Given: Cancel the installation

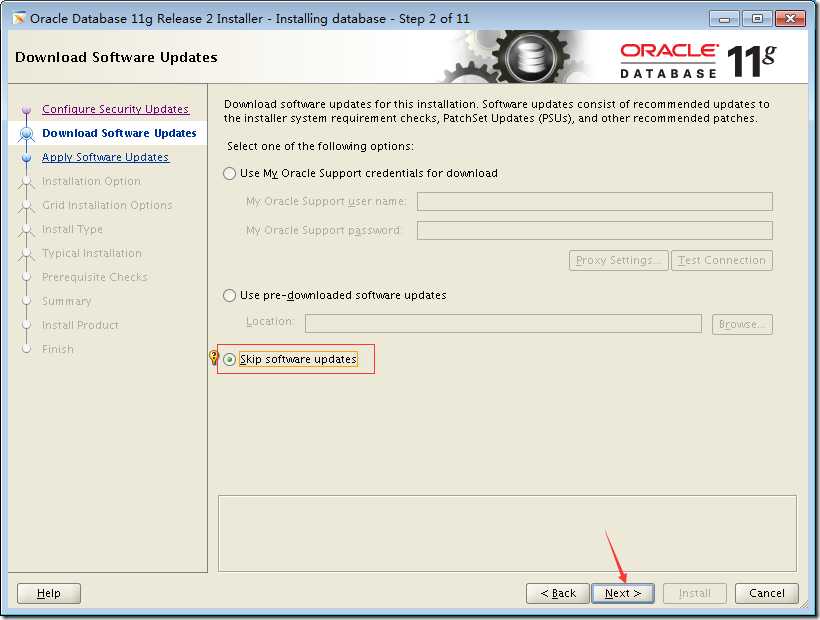Looking at the screenshot, I should [x=767, y=593].
